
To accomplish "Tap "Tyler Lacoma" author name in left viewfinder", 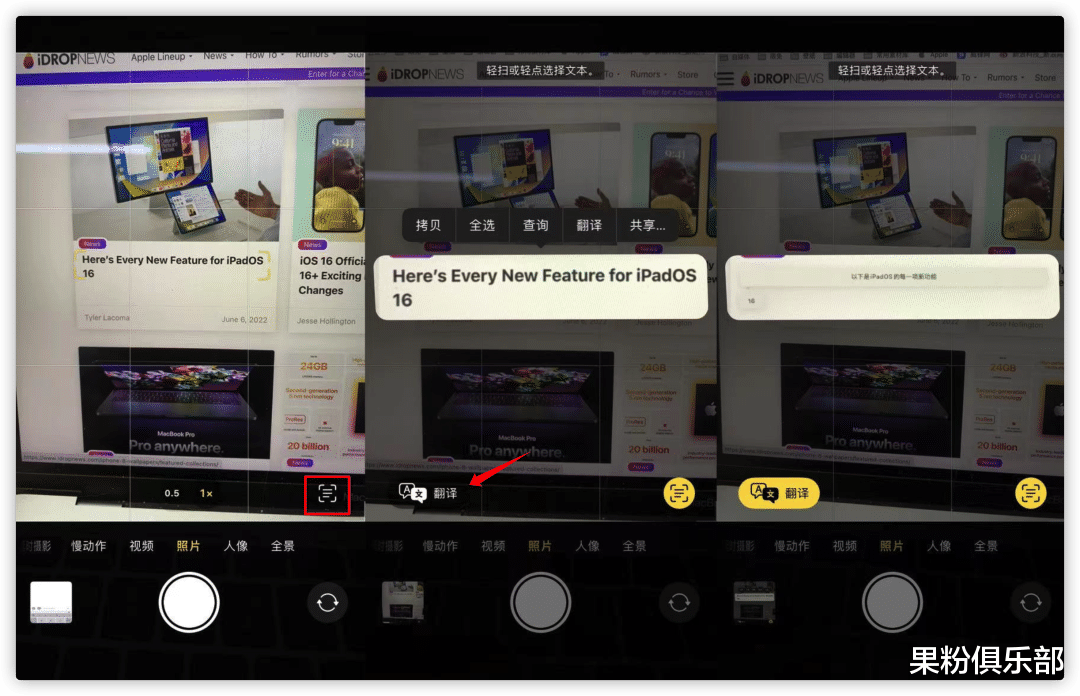I will [107, 318].
